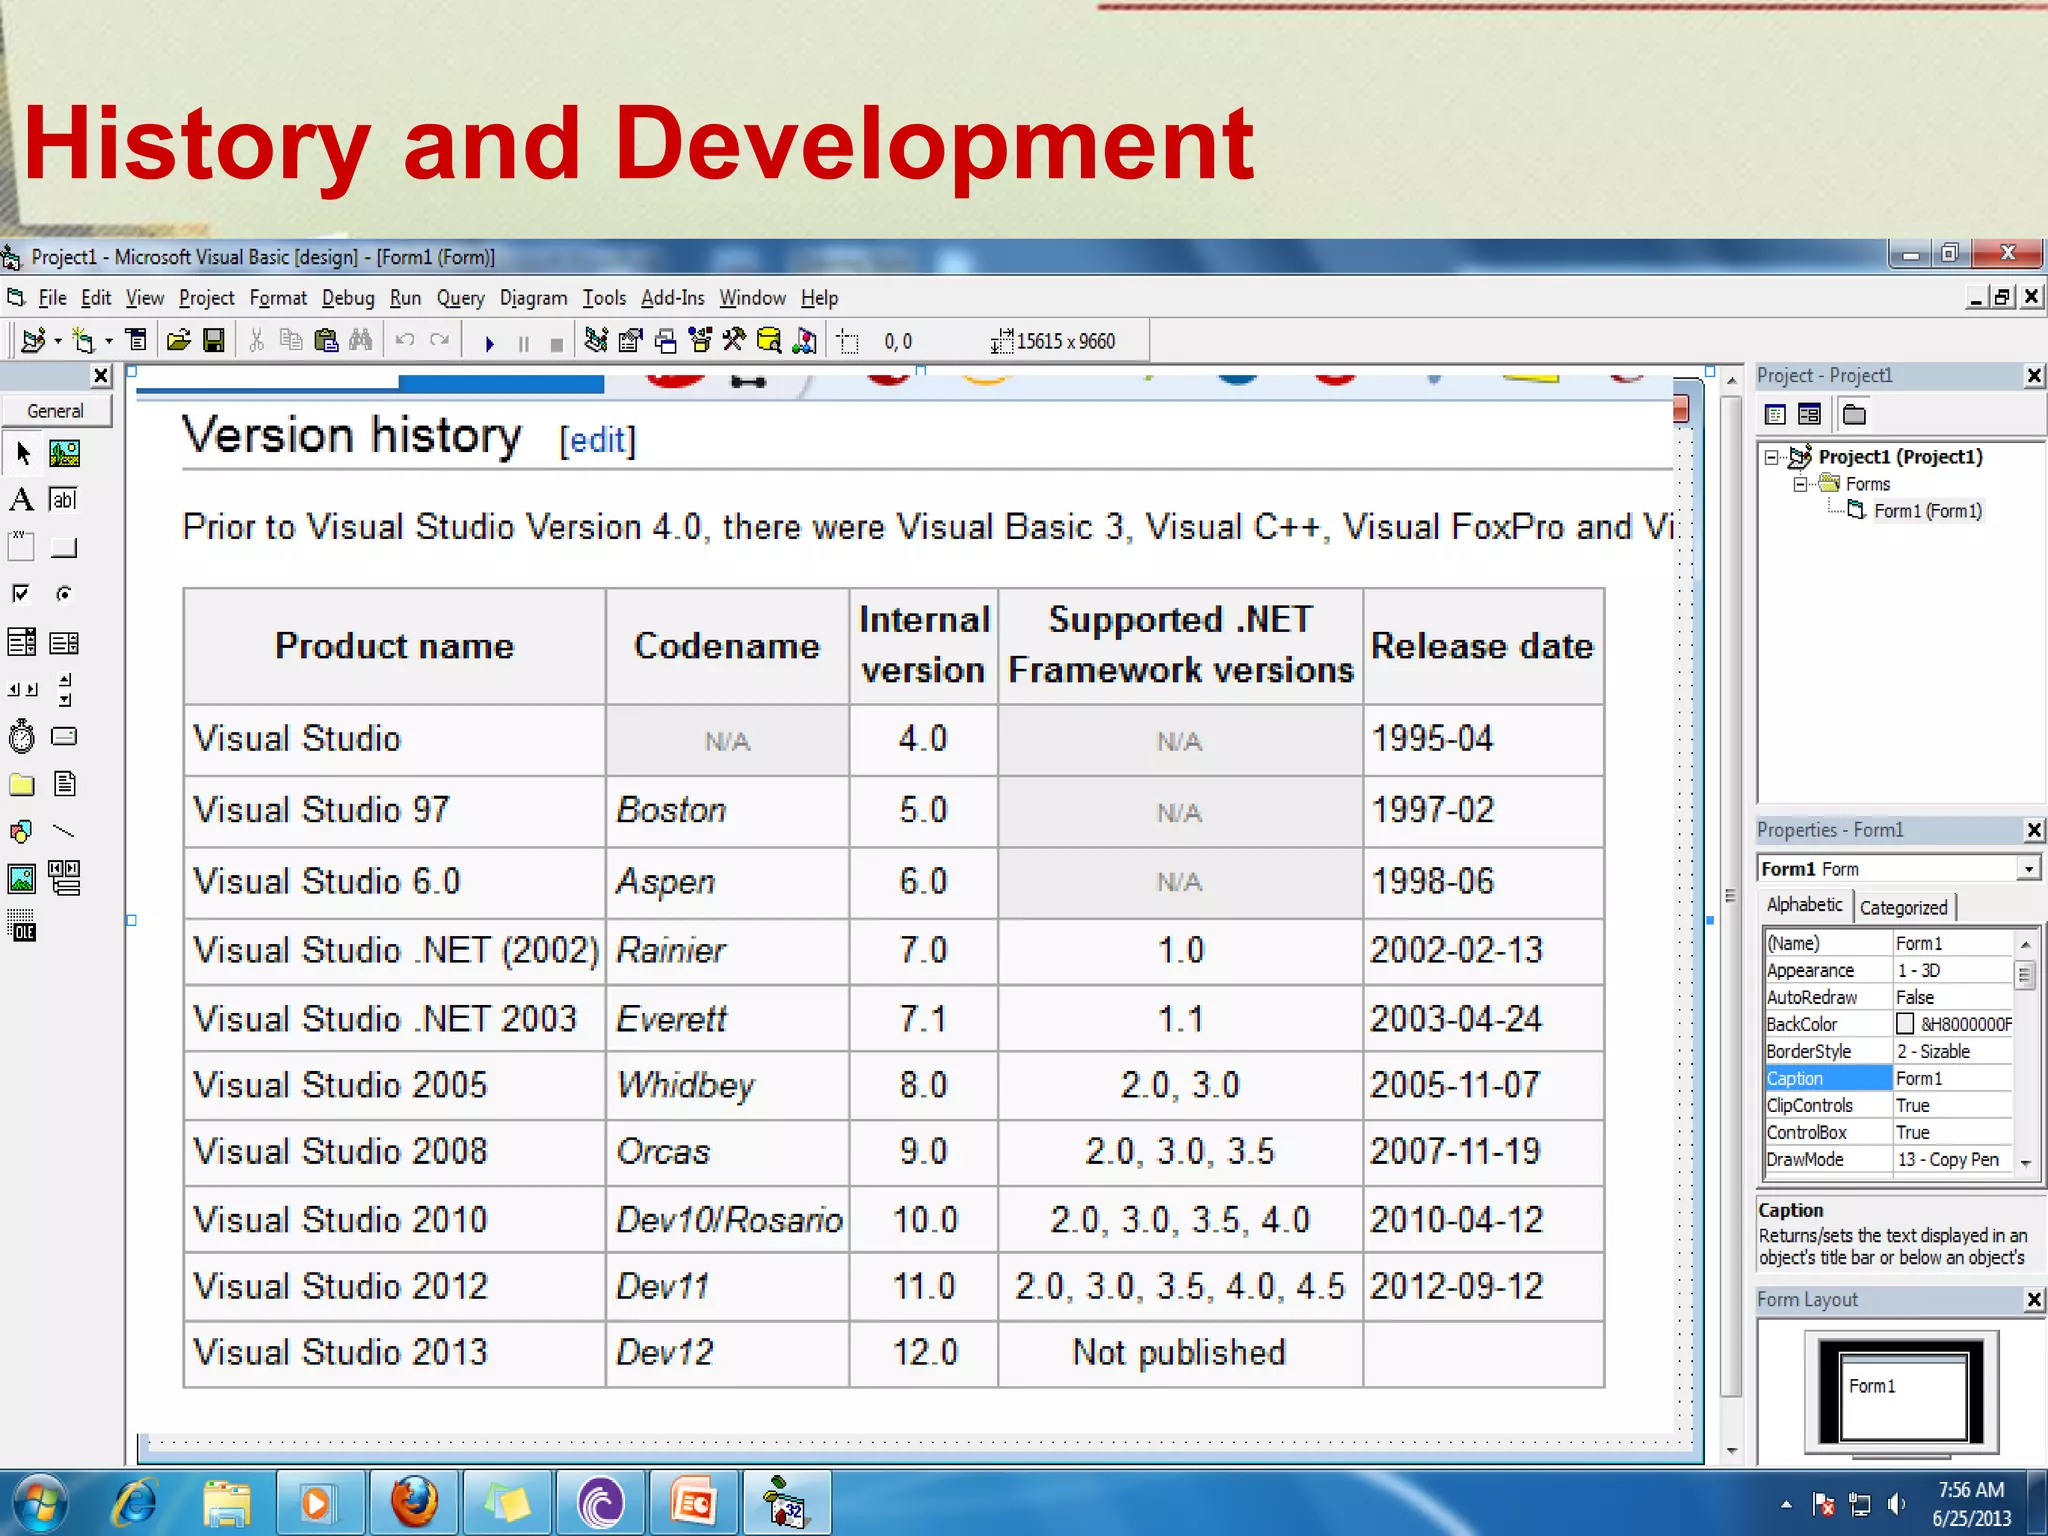Viewport: 2048px width, 1536px height.
Task: Open Internet Explorer from the taskbar
Action: pyautogui.click(x=136, y=1503)
